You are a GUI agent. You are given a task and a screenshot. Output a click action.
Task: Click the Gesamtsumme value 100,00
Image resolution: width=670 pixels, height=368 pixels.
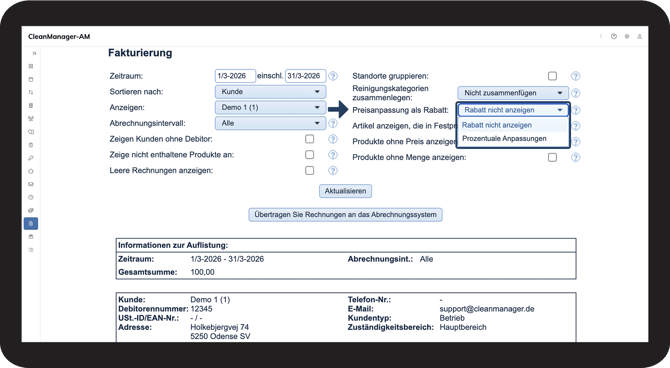pos(203,272)
